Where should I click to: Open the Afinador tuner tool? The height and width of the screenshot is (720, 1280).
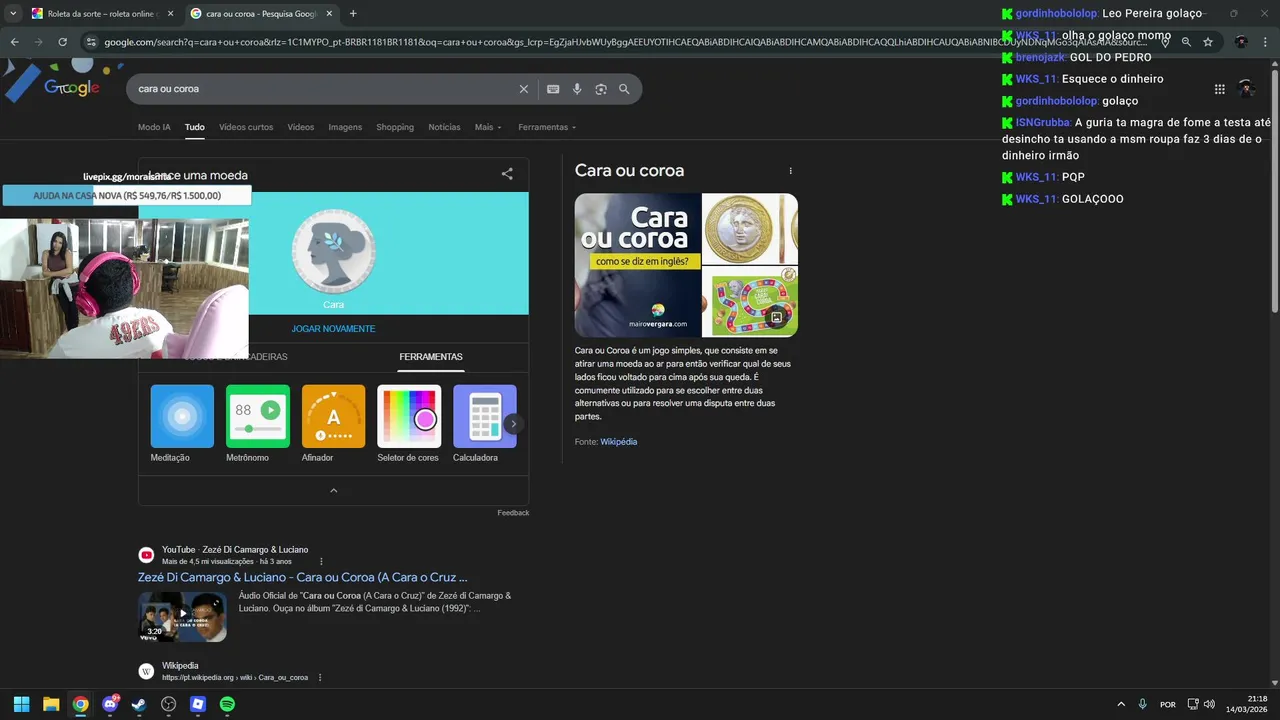(x=333, y=424)
